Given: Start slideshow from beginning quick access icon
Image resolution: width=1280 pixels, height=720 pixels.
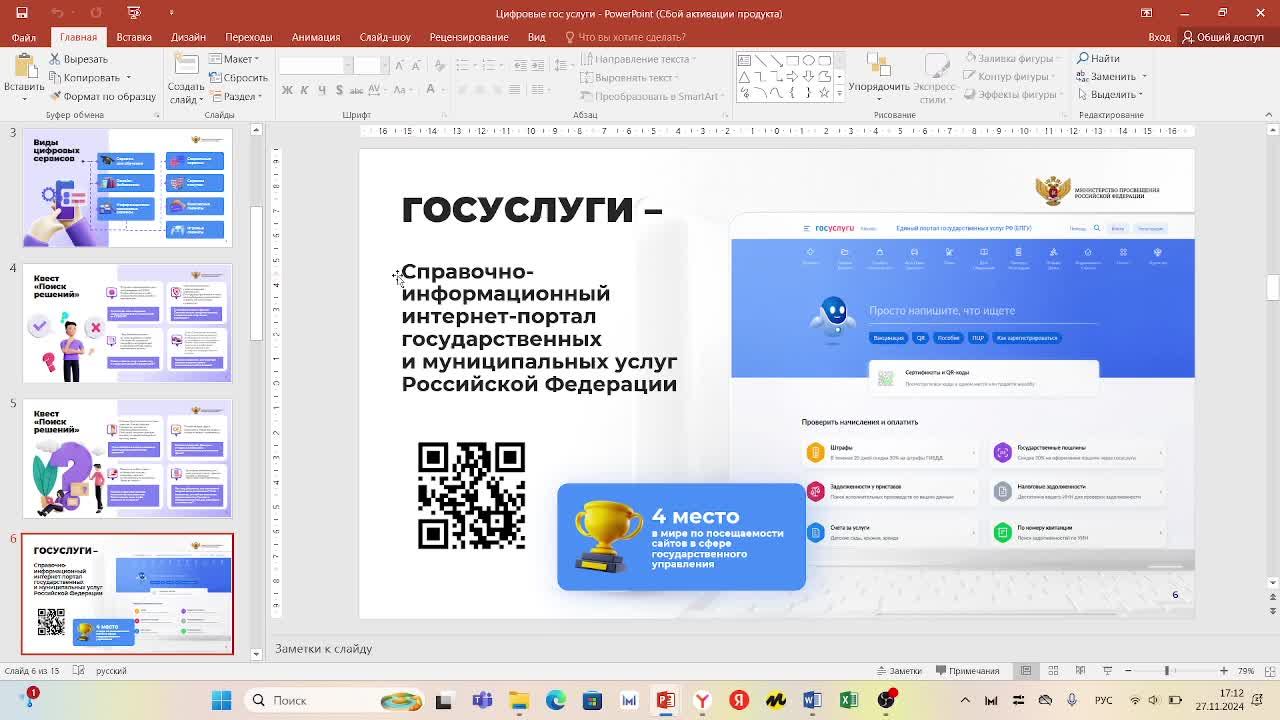Looking at the screenshot, I should coord(134,13).
